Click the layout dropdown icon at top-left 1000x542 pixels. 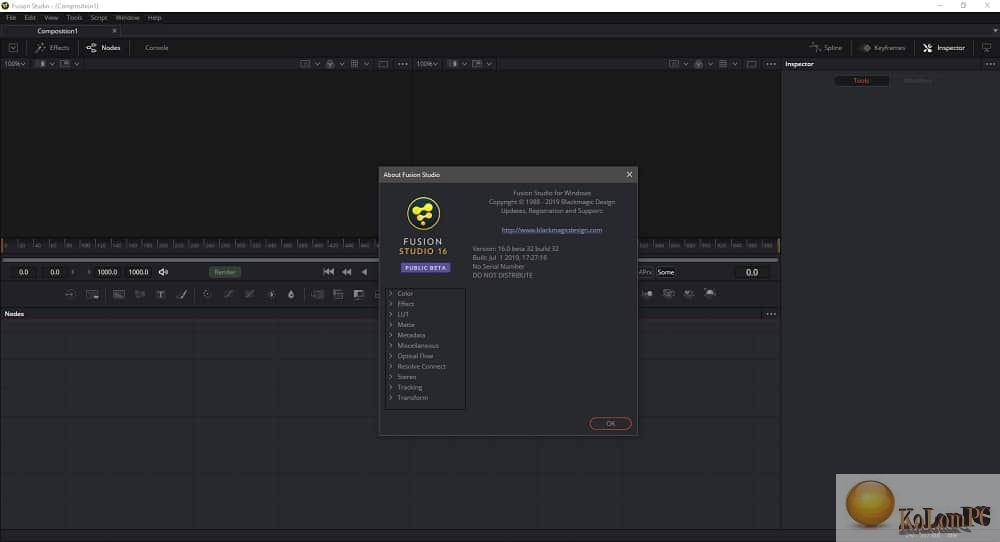(x=13, y=48)
